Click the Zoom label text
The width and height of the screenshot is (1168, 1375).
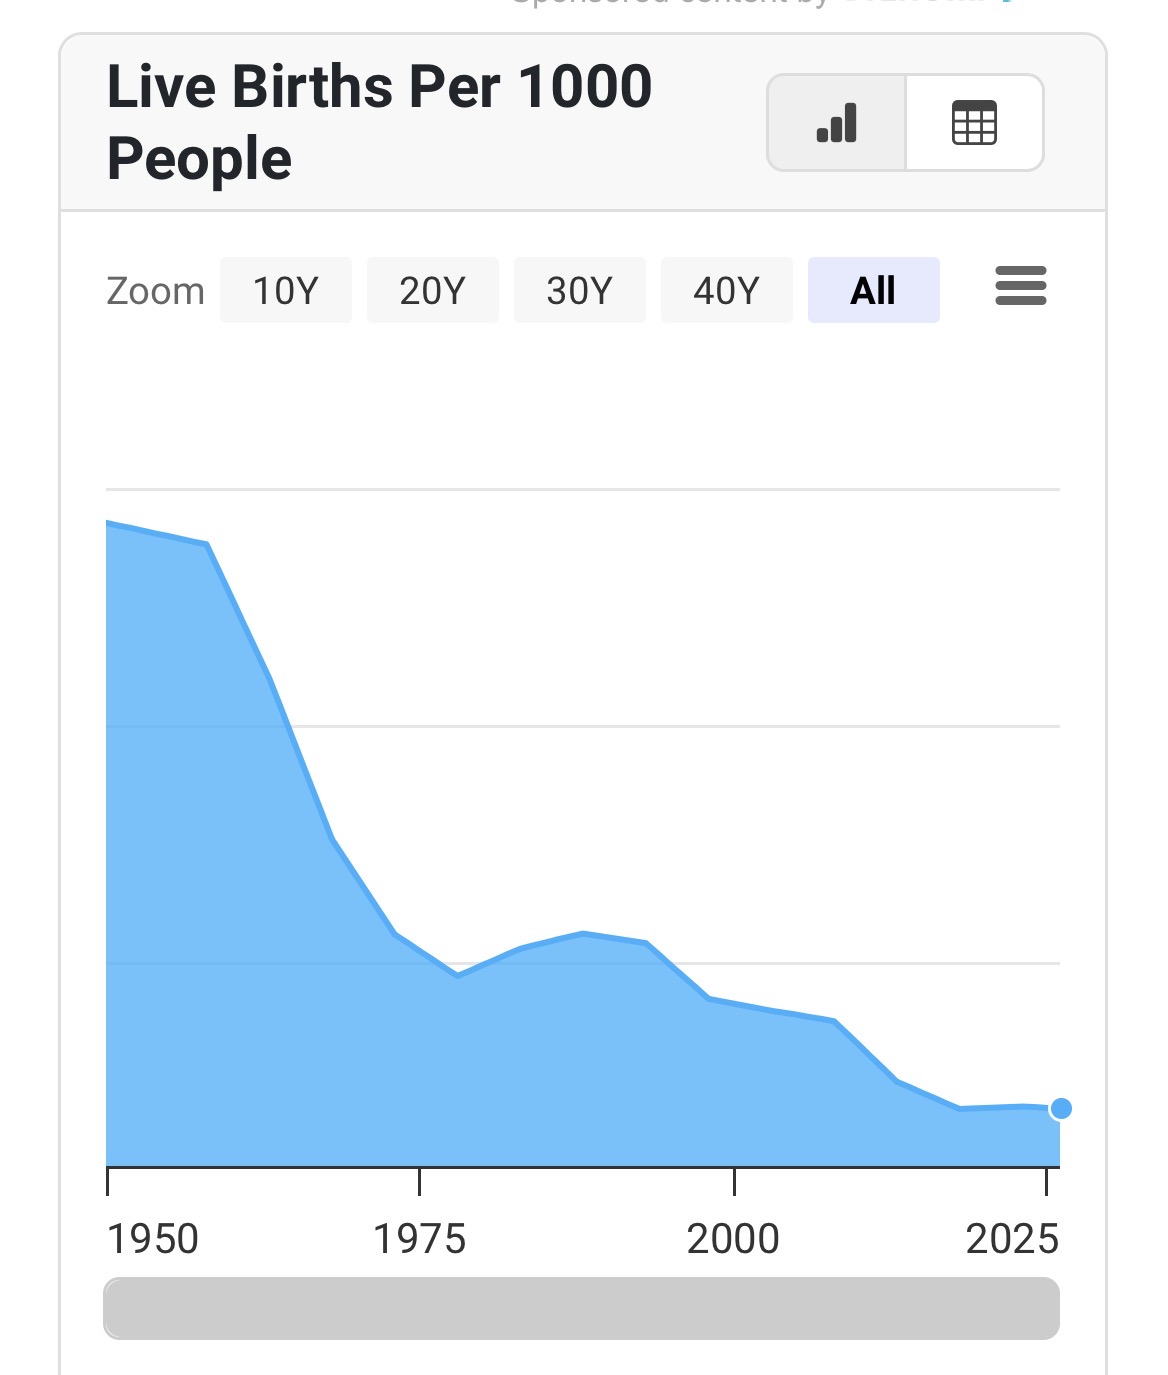pos(156,291)
